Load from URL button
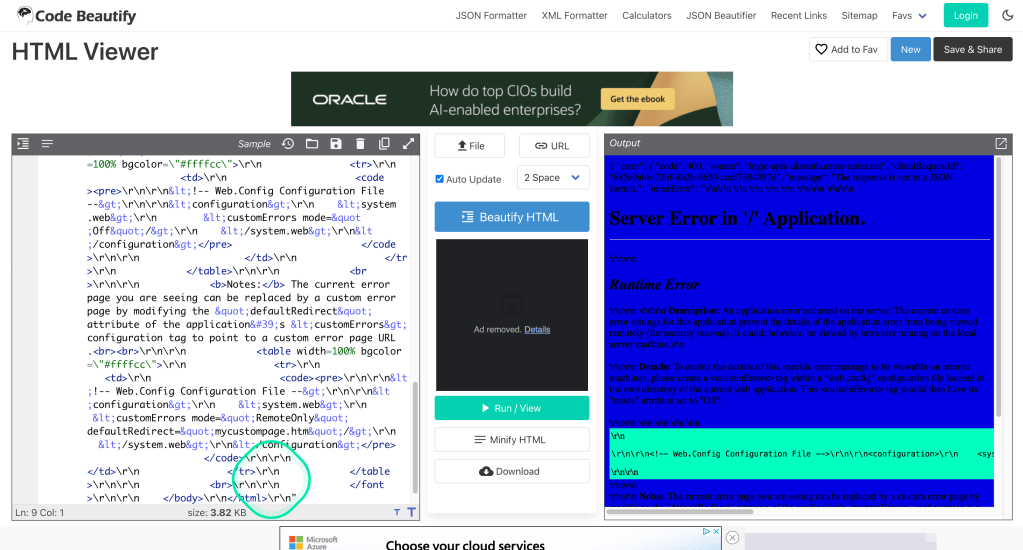This screenshot has height=550, width=1023. (x=554, y=145)
